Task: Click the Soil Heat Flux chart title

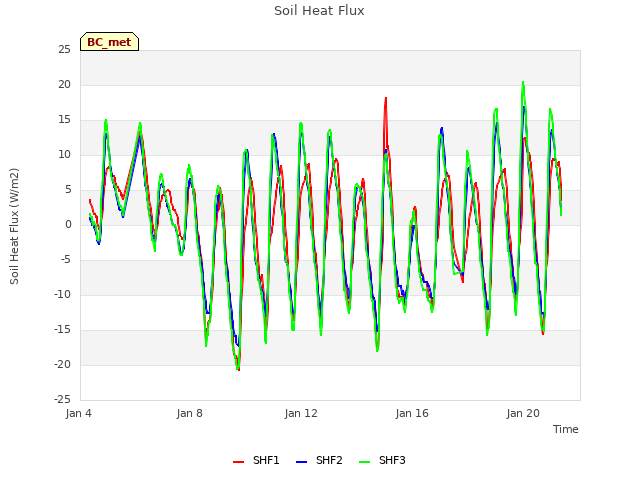Action: (319, 11)
